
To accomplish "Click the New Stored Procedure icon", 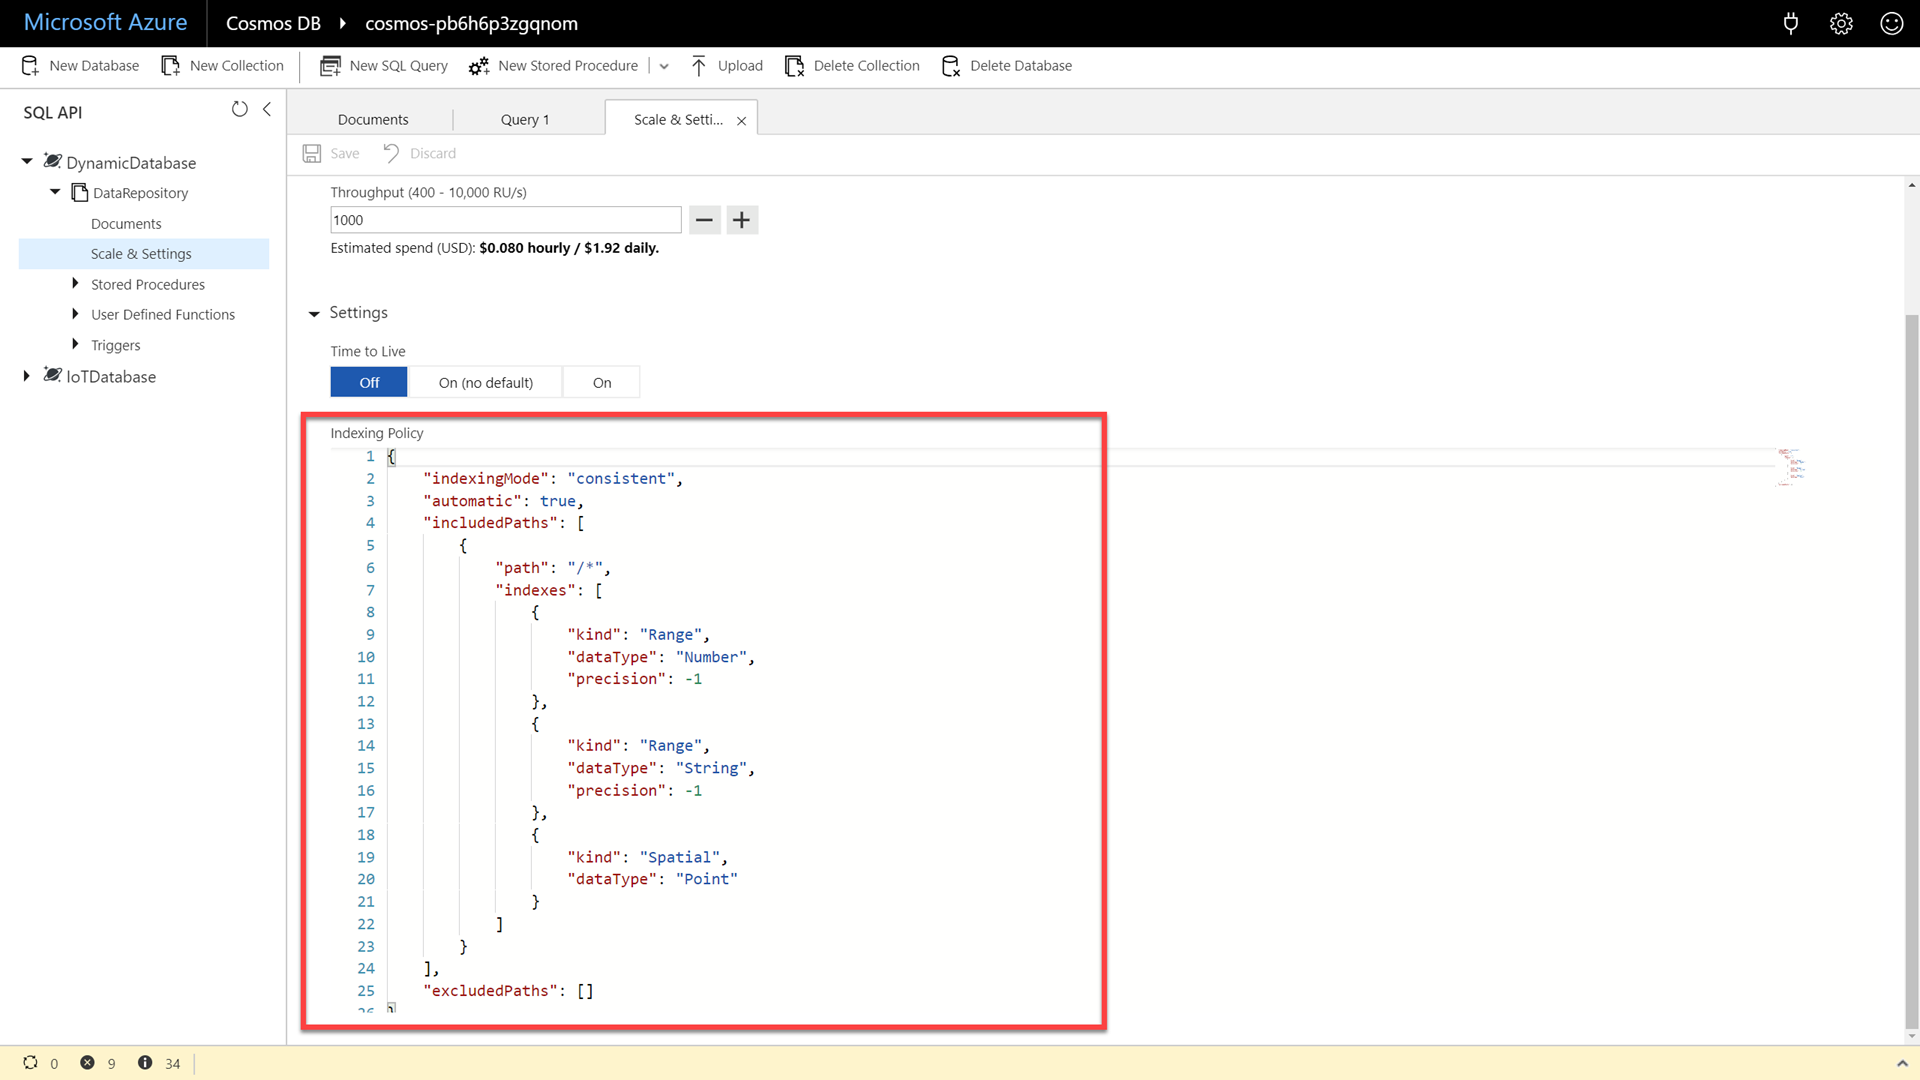I will [479, 65].
